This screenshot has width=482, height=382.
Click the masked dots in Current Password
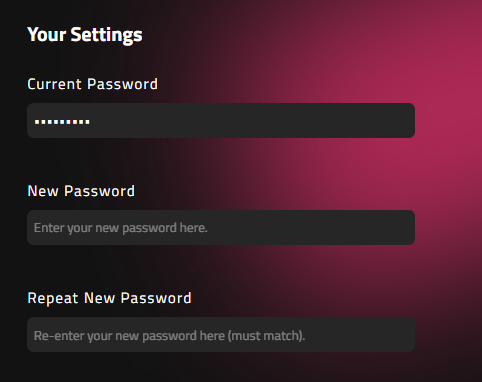(x=62, y=122)
